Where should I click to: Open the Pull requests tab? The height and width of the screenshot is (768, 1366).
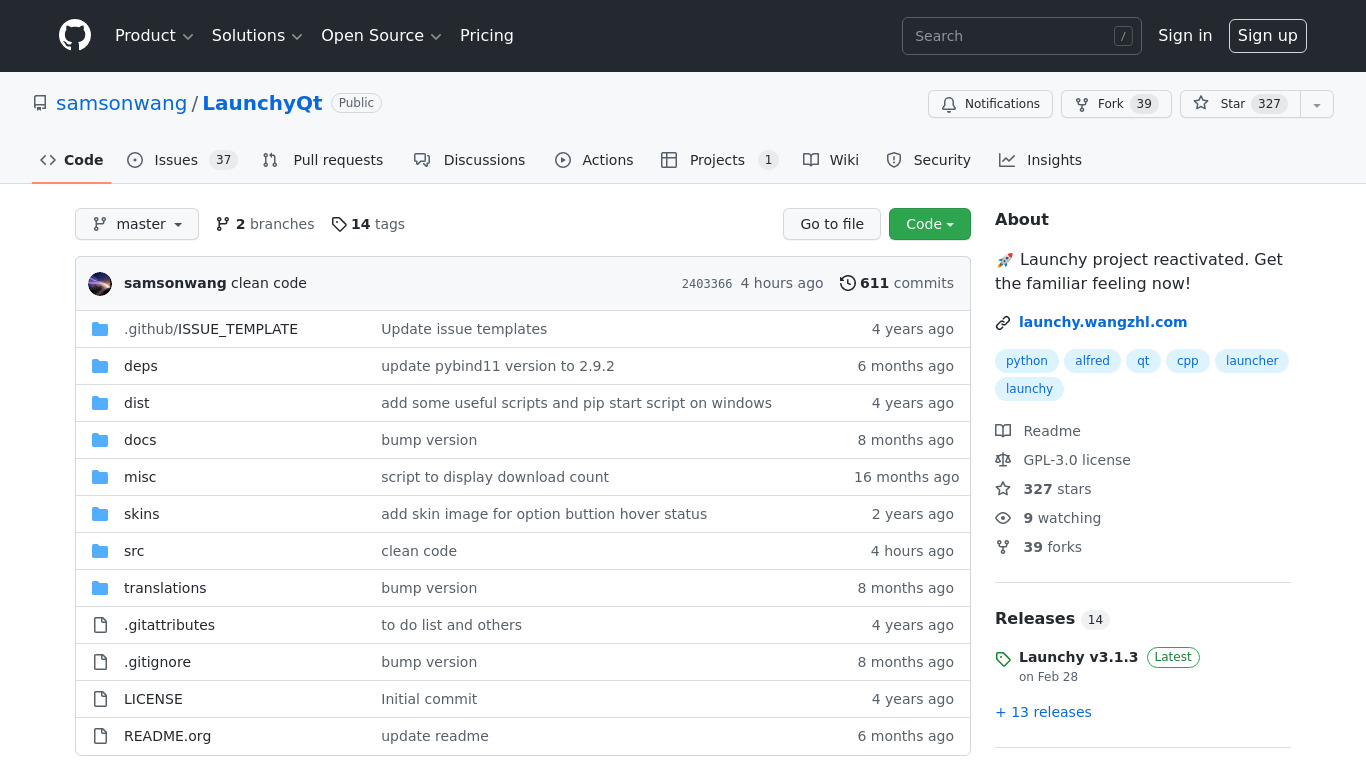pos(337,160)
